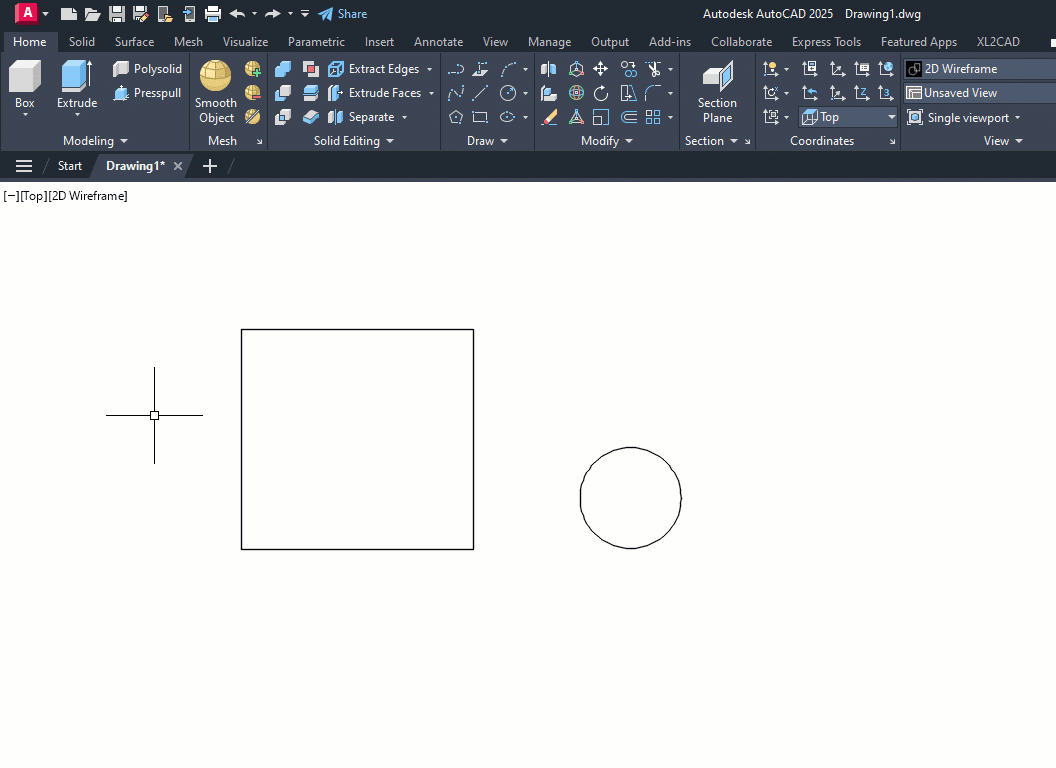
Task: Go to the Start file tab
Action: (69, 166)
